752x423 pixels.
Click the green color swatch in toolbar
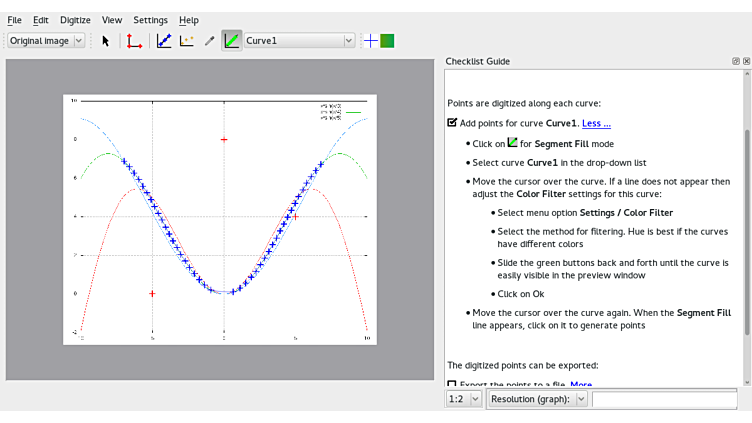(x=387, y=41)
